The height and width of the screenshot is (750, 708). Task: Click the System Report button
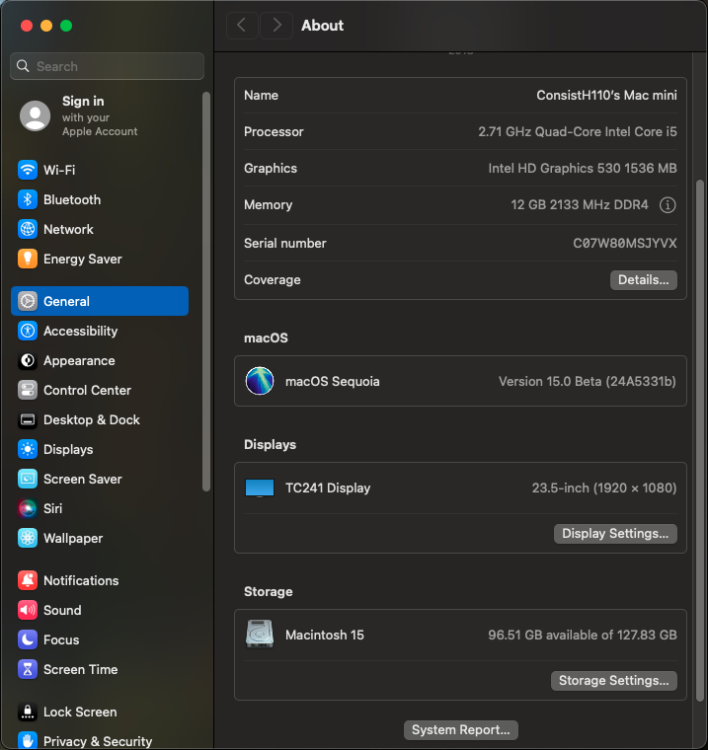[x=461, y=730]
